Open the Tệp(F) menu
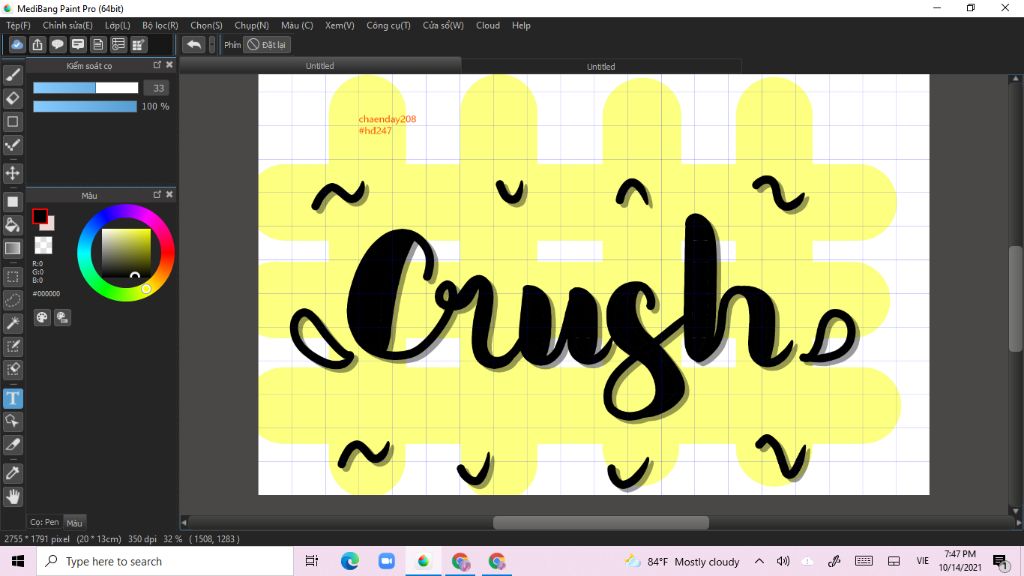 click(x=18, y=25)
